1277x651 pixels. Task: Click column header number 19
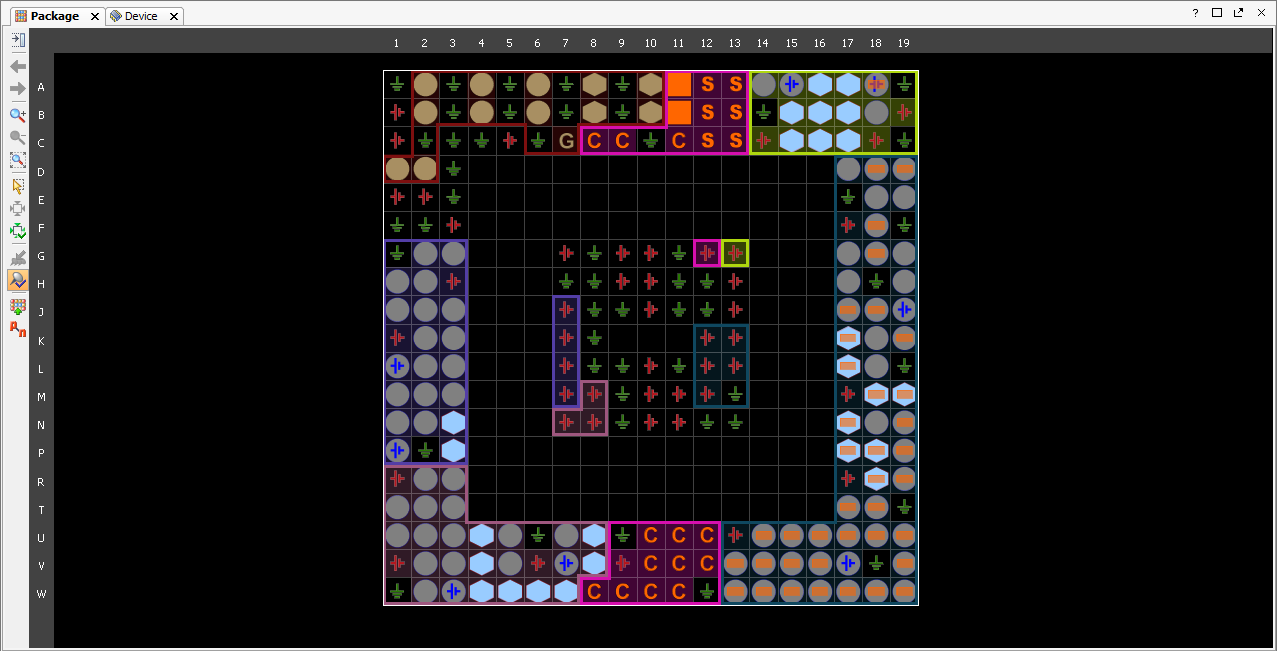click(903, 43)
